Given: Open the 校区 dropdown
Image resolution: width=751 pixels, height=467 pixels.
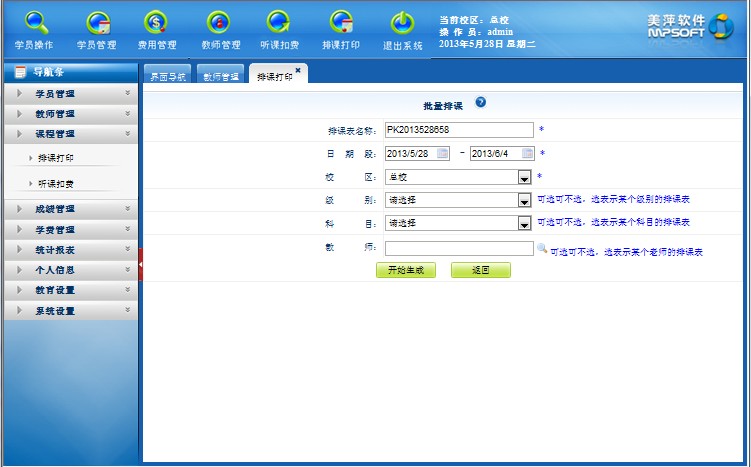Looking at the screenshot, I should 524,177.
